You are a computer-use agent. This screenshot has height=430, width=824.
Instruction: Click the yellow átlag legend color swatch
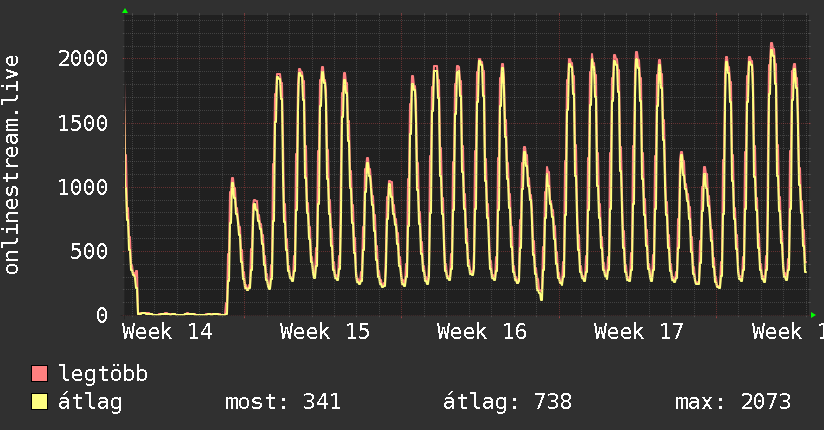click(39, 402)
